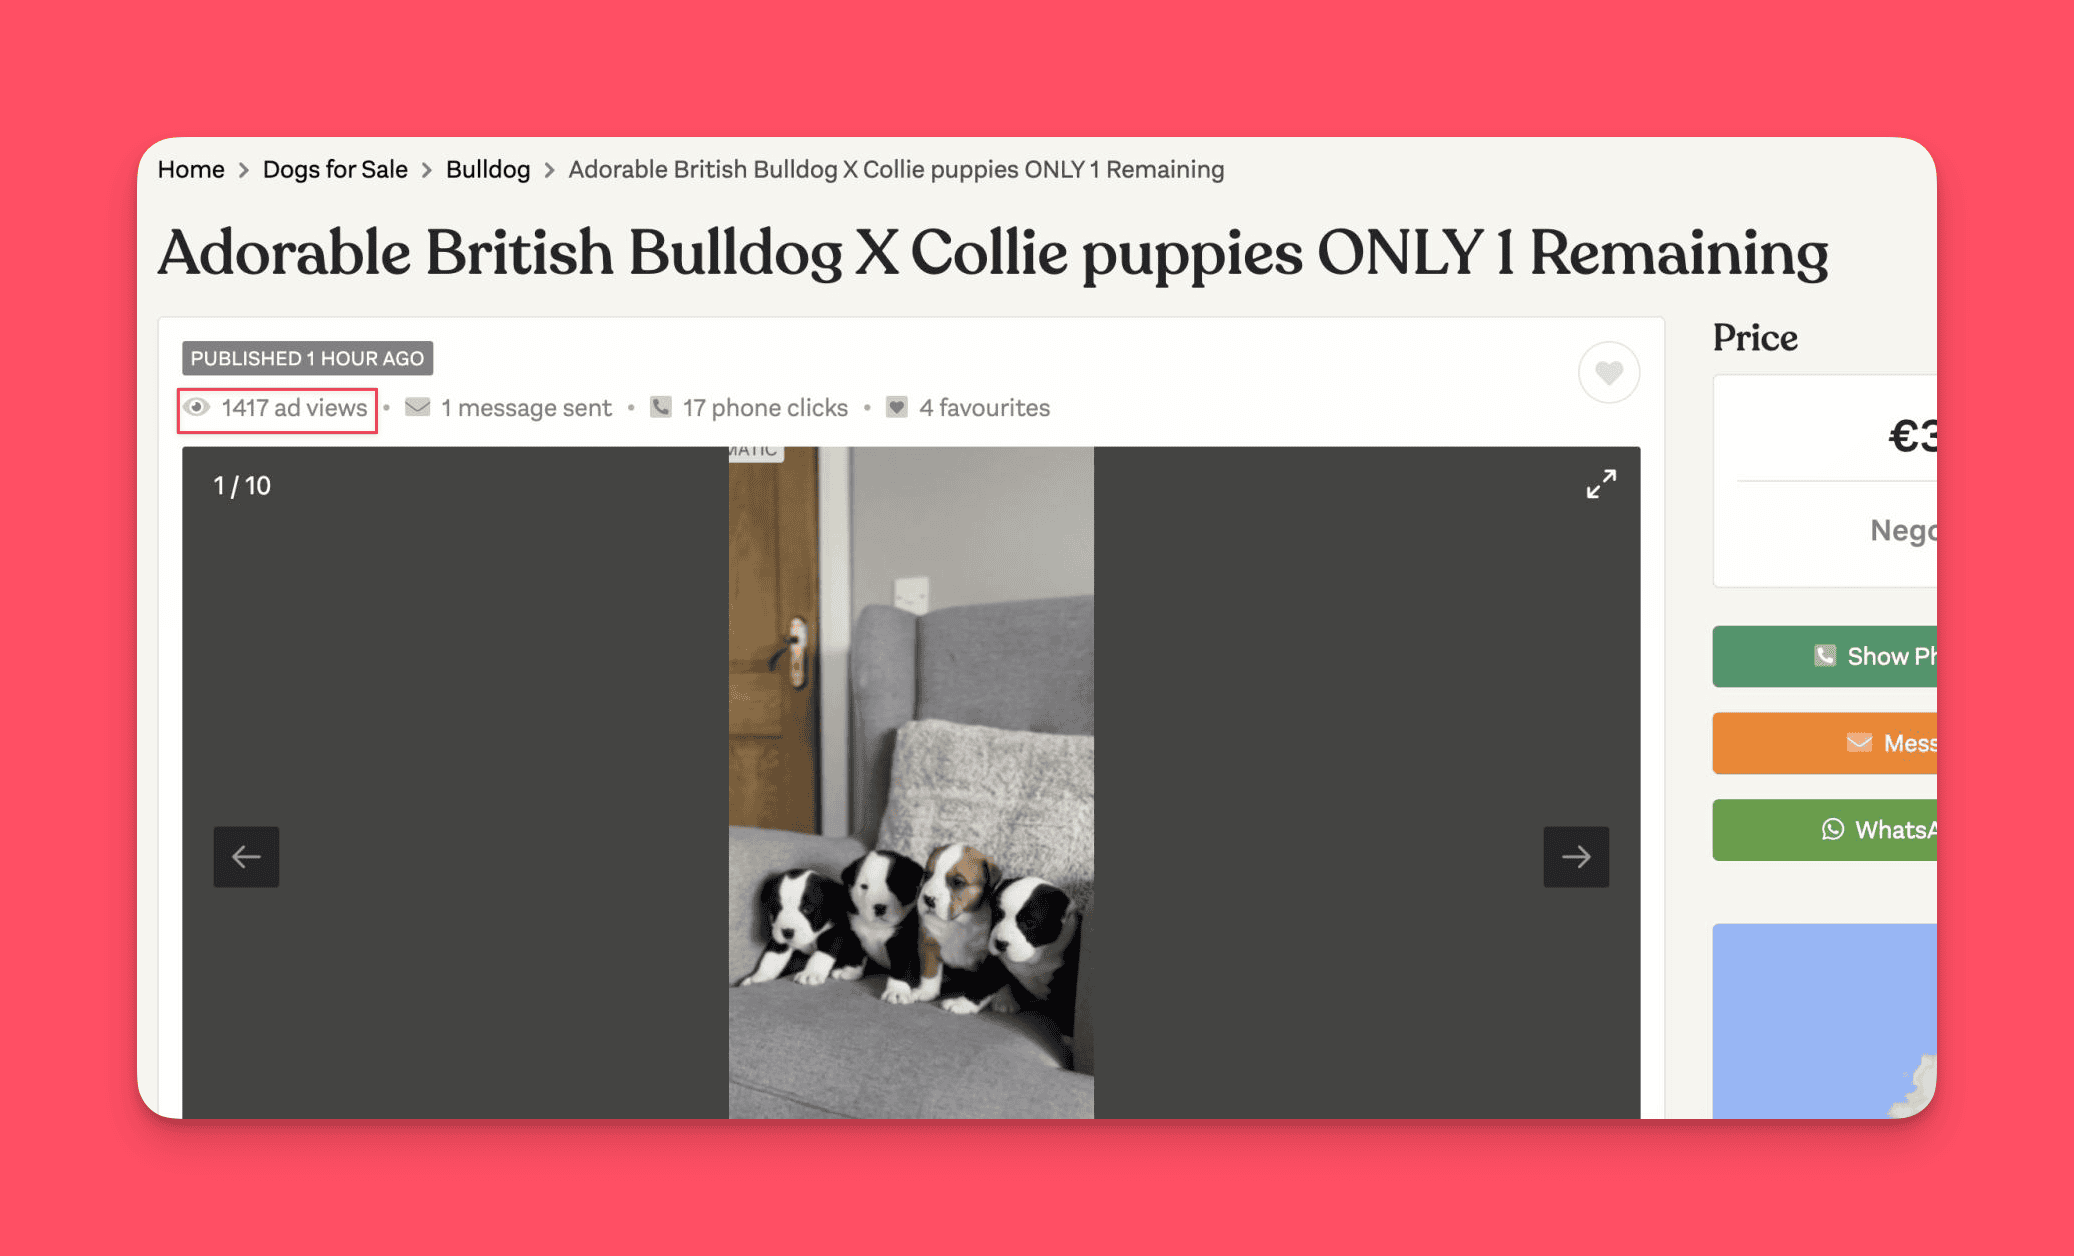Click the phone icon beside phone clicks
Viewport: 2074px width, 1256px height.
pos(660,407)
